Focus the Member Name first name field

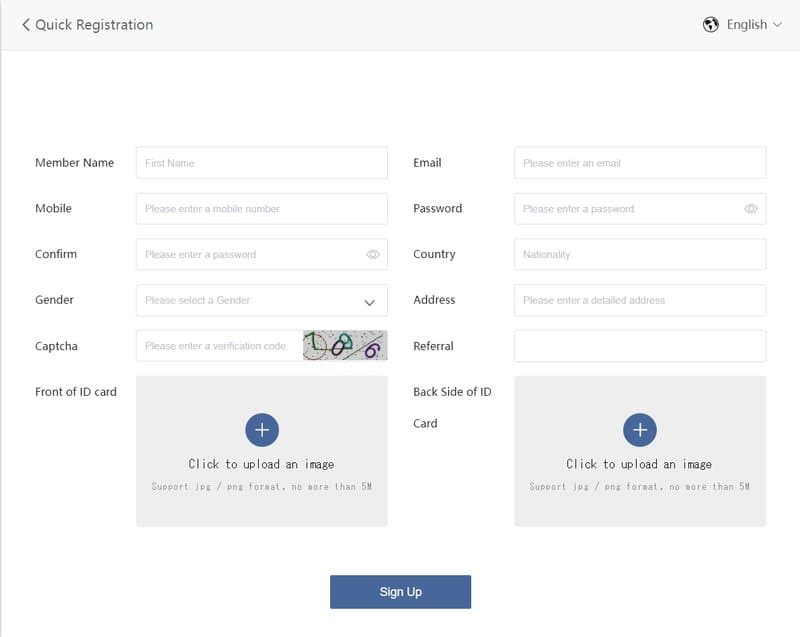tap(261, 163)
